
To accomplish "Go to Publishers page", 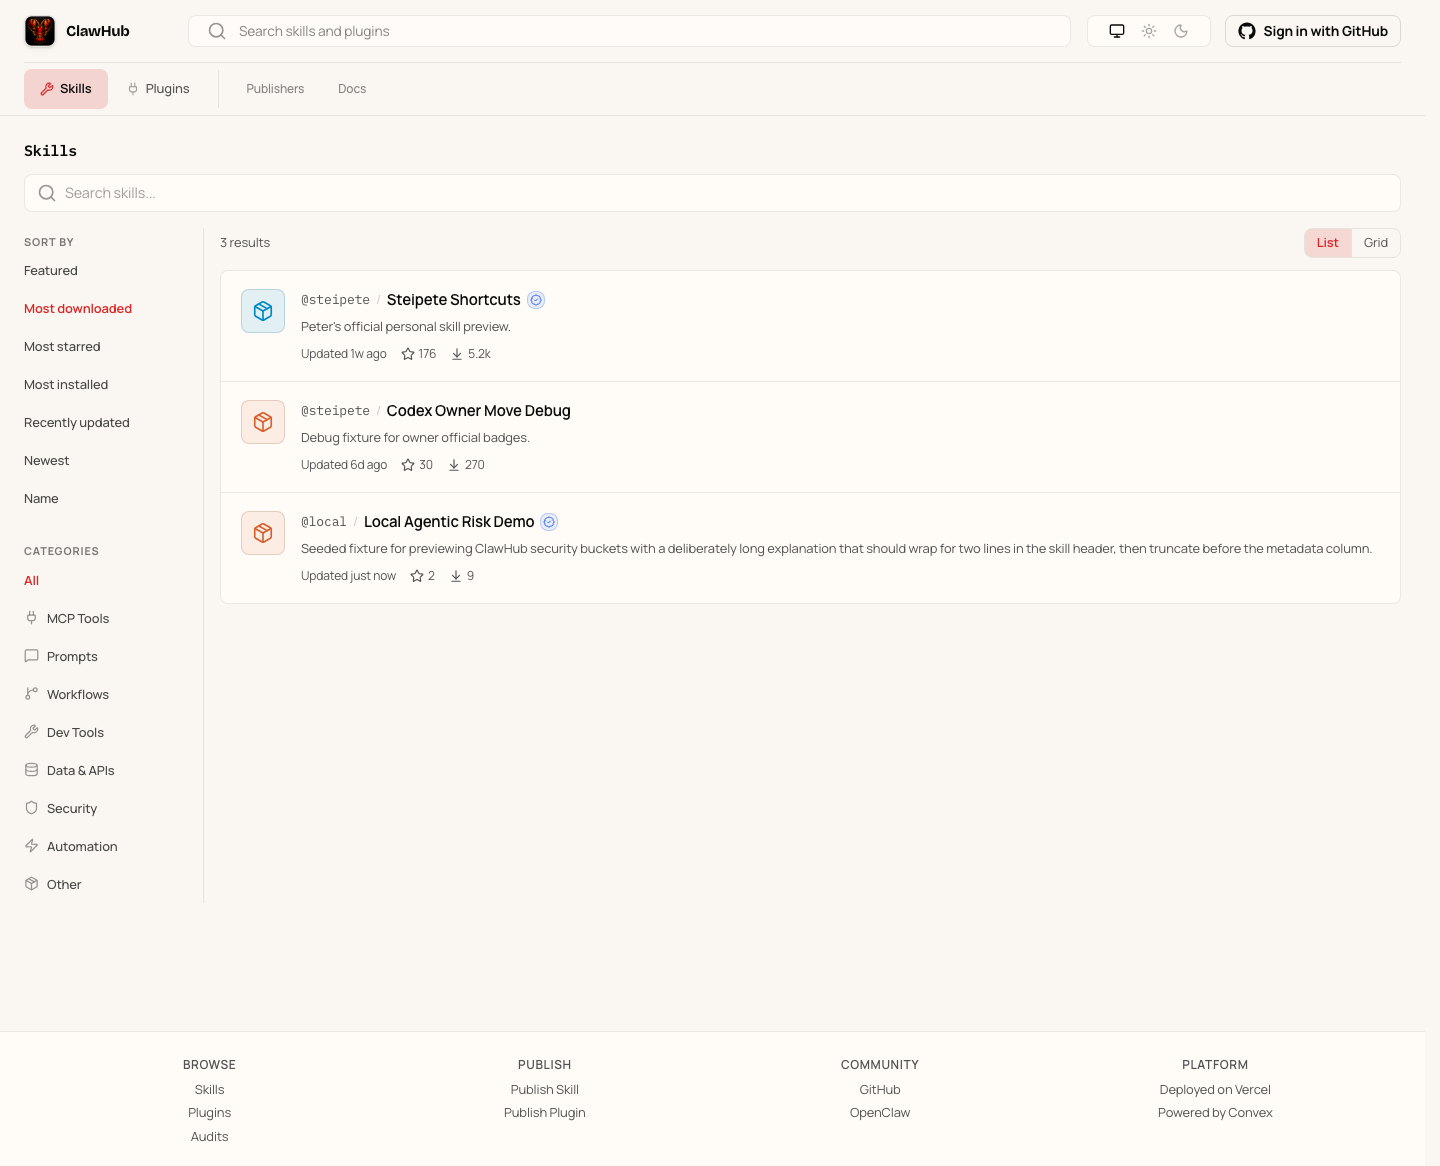I will pos(275,89).
